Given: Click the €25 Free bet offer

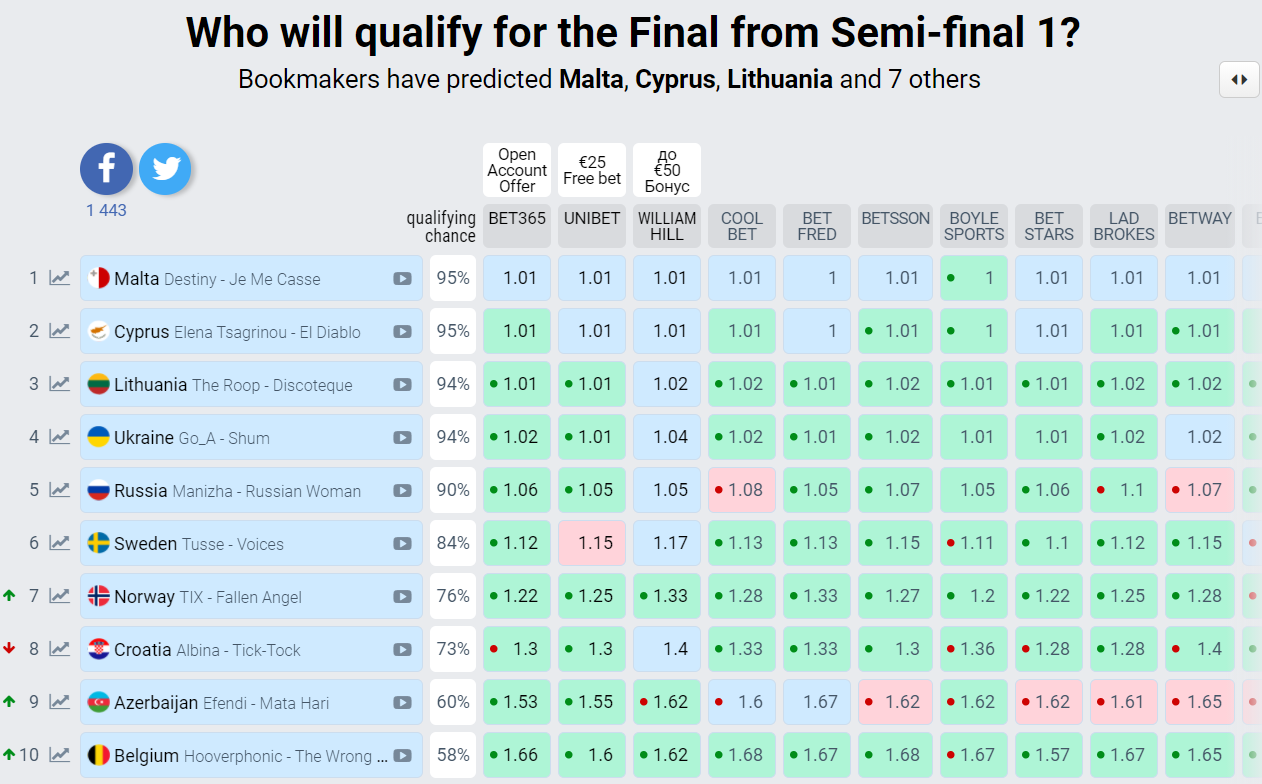Looking at the screenshot, I should [592, 170].
